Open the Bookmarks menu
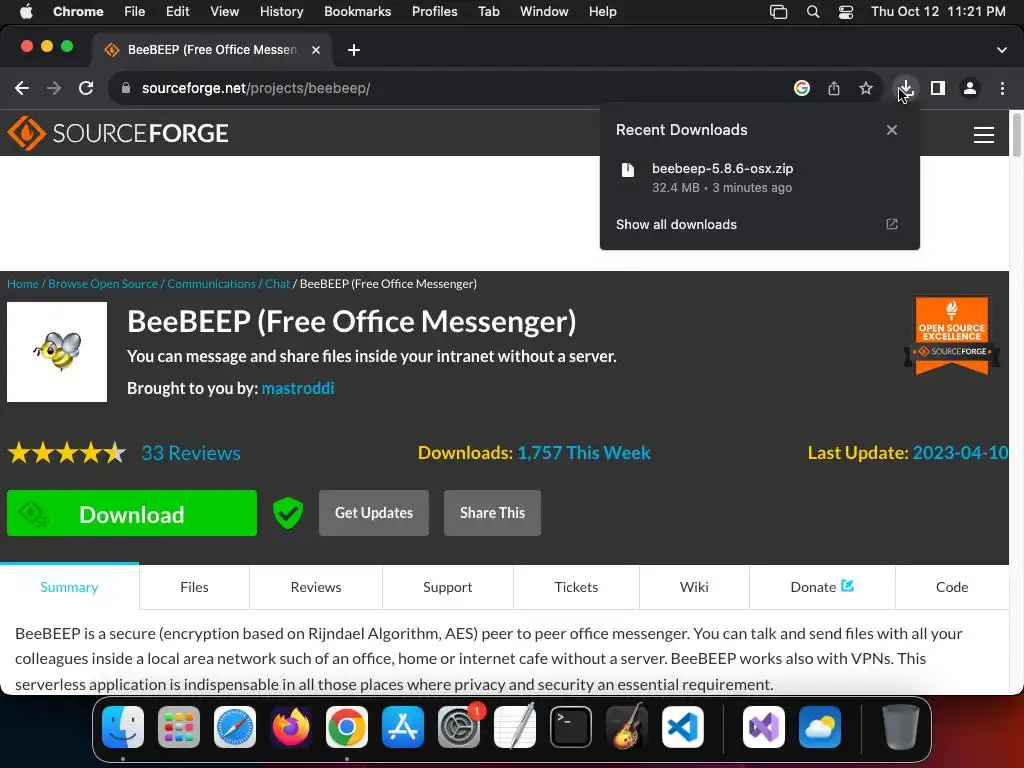 point(357,12)
